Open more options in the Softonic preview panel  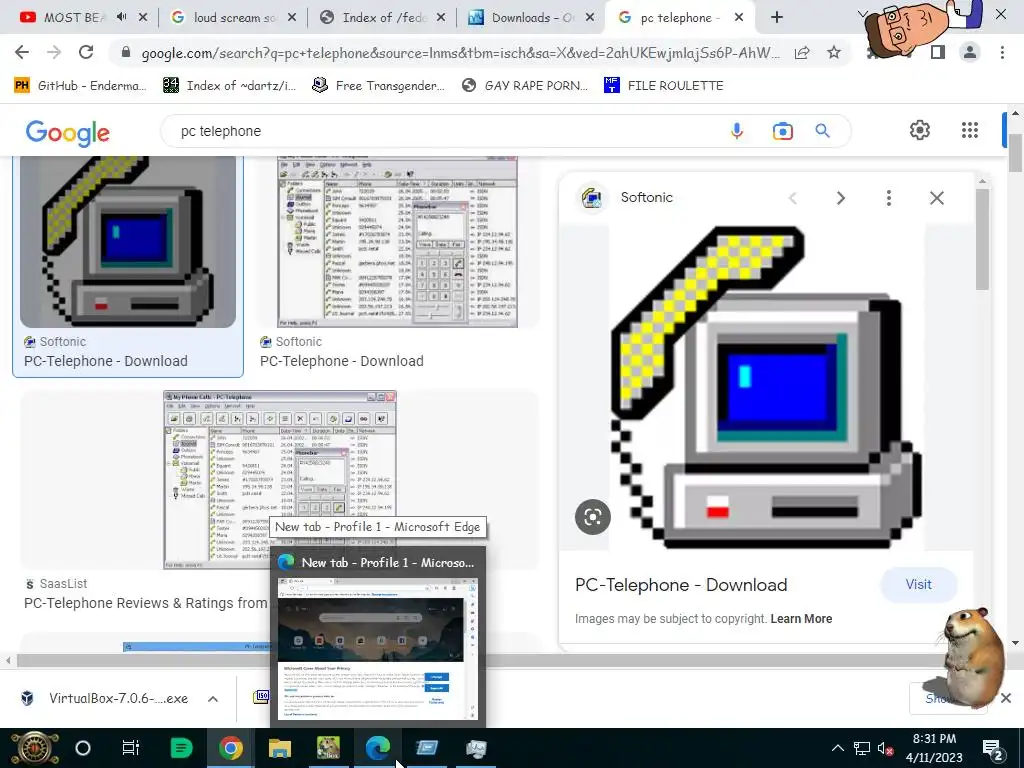click(x=889, y=198)
